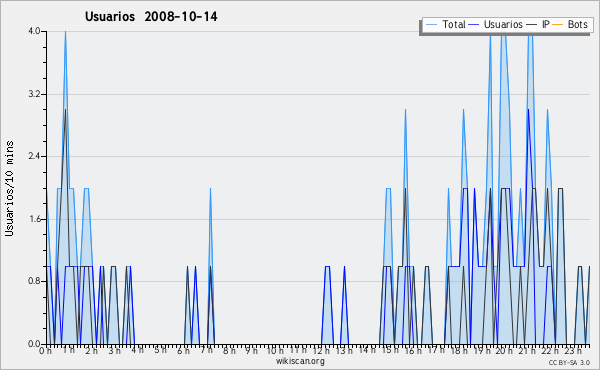Click the '7 h' x-axis tick label
This screenshot has width=600, height=370.
(206, 350)
